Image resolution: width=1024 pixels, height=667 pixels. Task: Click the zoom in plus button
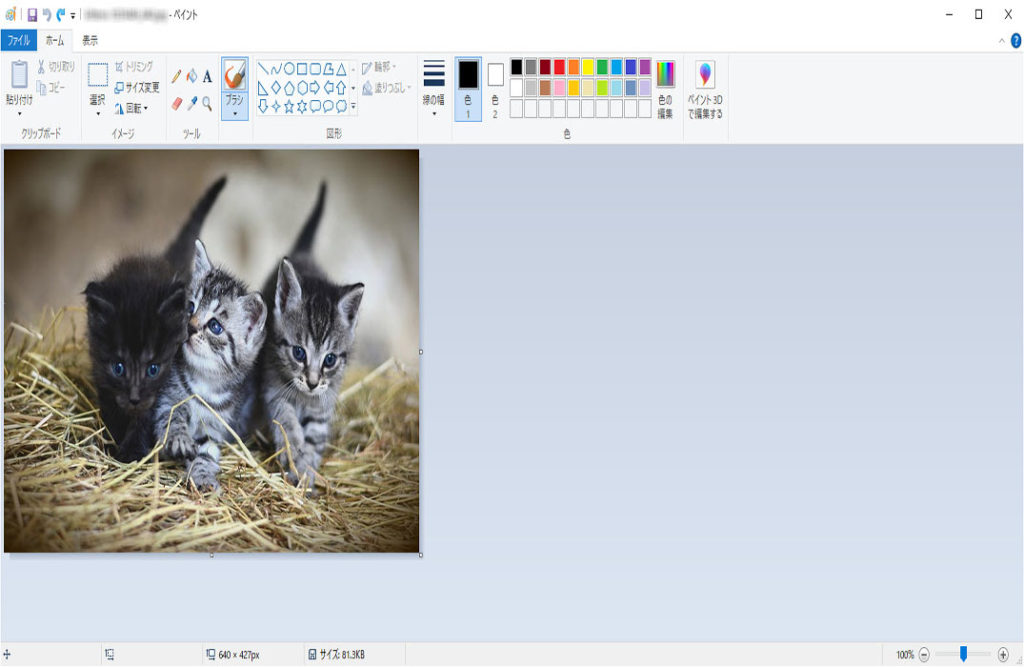point(1003,654)
